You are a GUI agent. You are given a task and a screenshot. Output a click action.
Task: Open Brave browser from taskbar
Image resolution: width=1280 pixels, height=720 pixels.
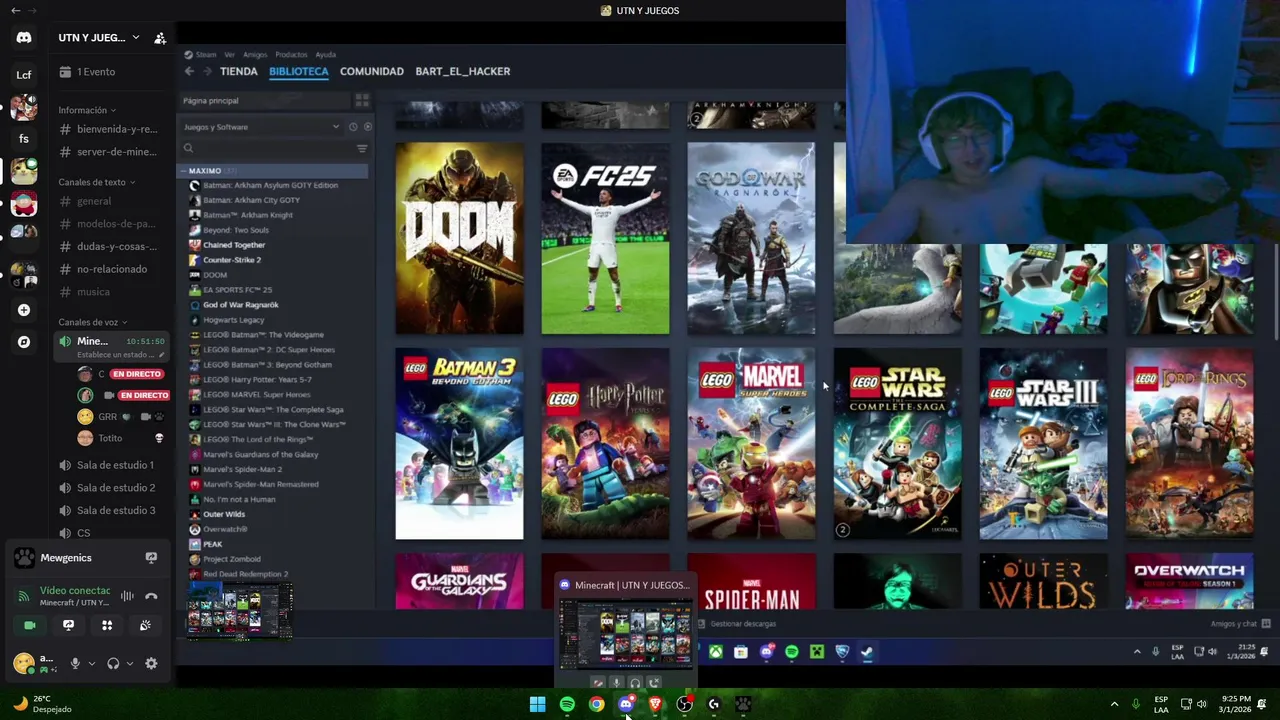pos(655,704)
